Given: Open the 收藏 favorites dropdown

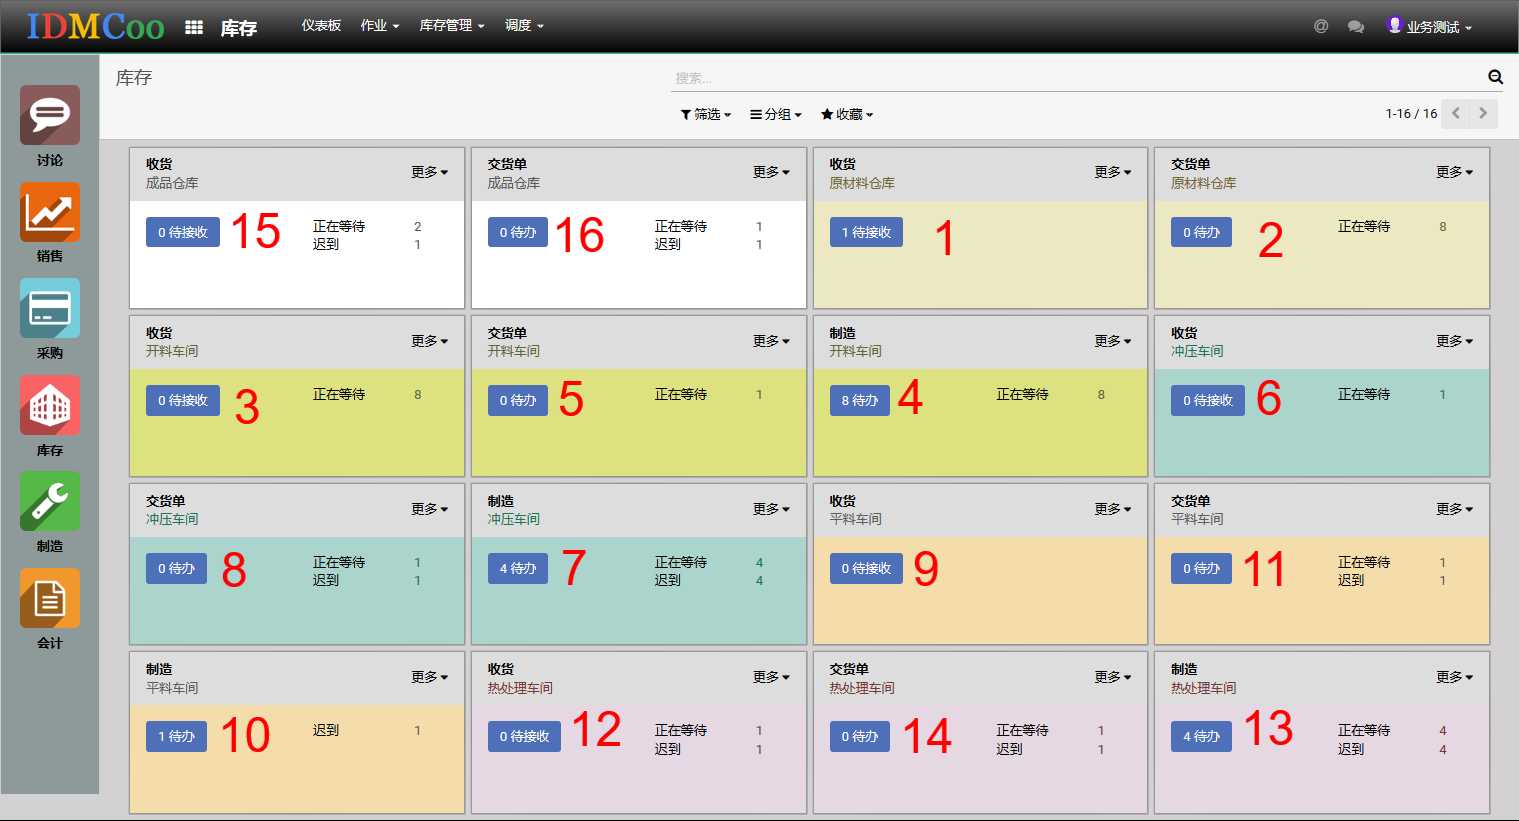Looking at the screenshot, I should (x=847, y=114).
